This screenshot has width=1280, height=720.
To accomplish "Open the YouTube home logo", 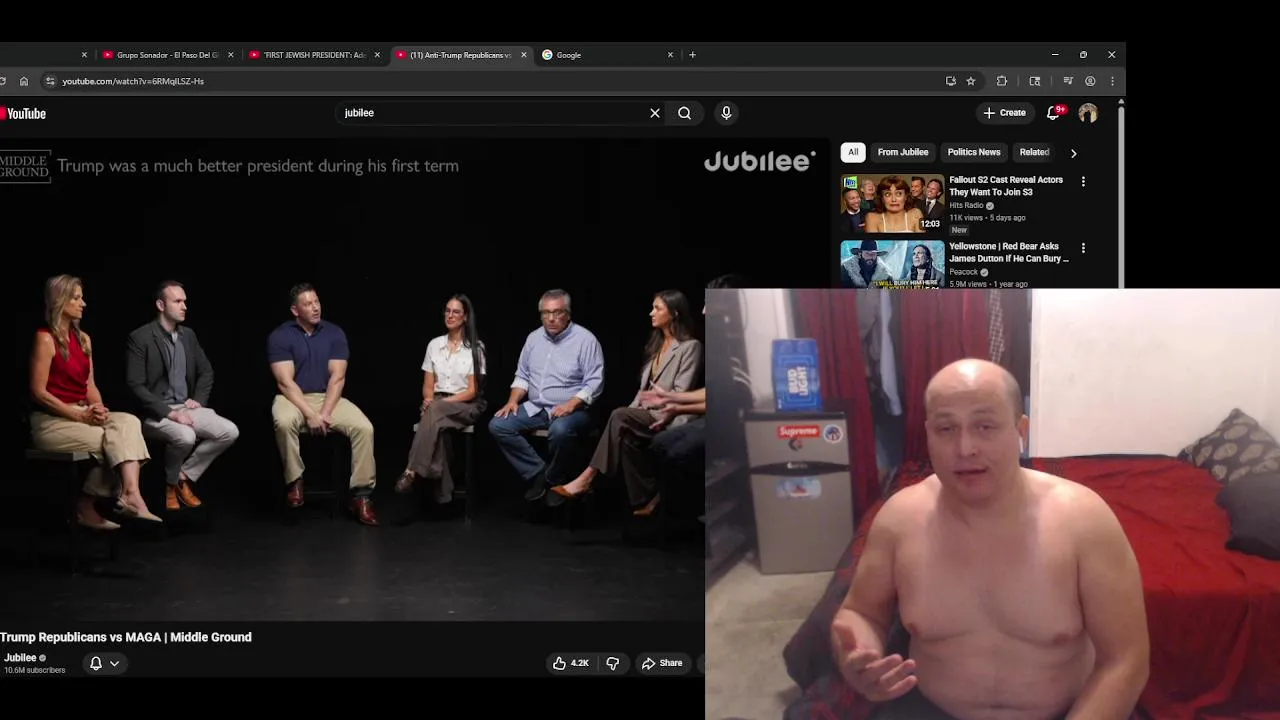I will 23,114.
